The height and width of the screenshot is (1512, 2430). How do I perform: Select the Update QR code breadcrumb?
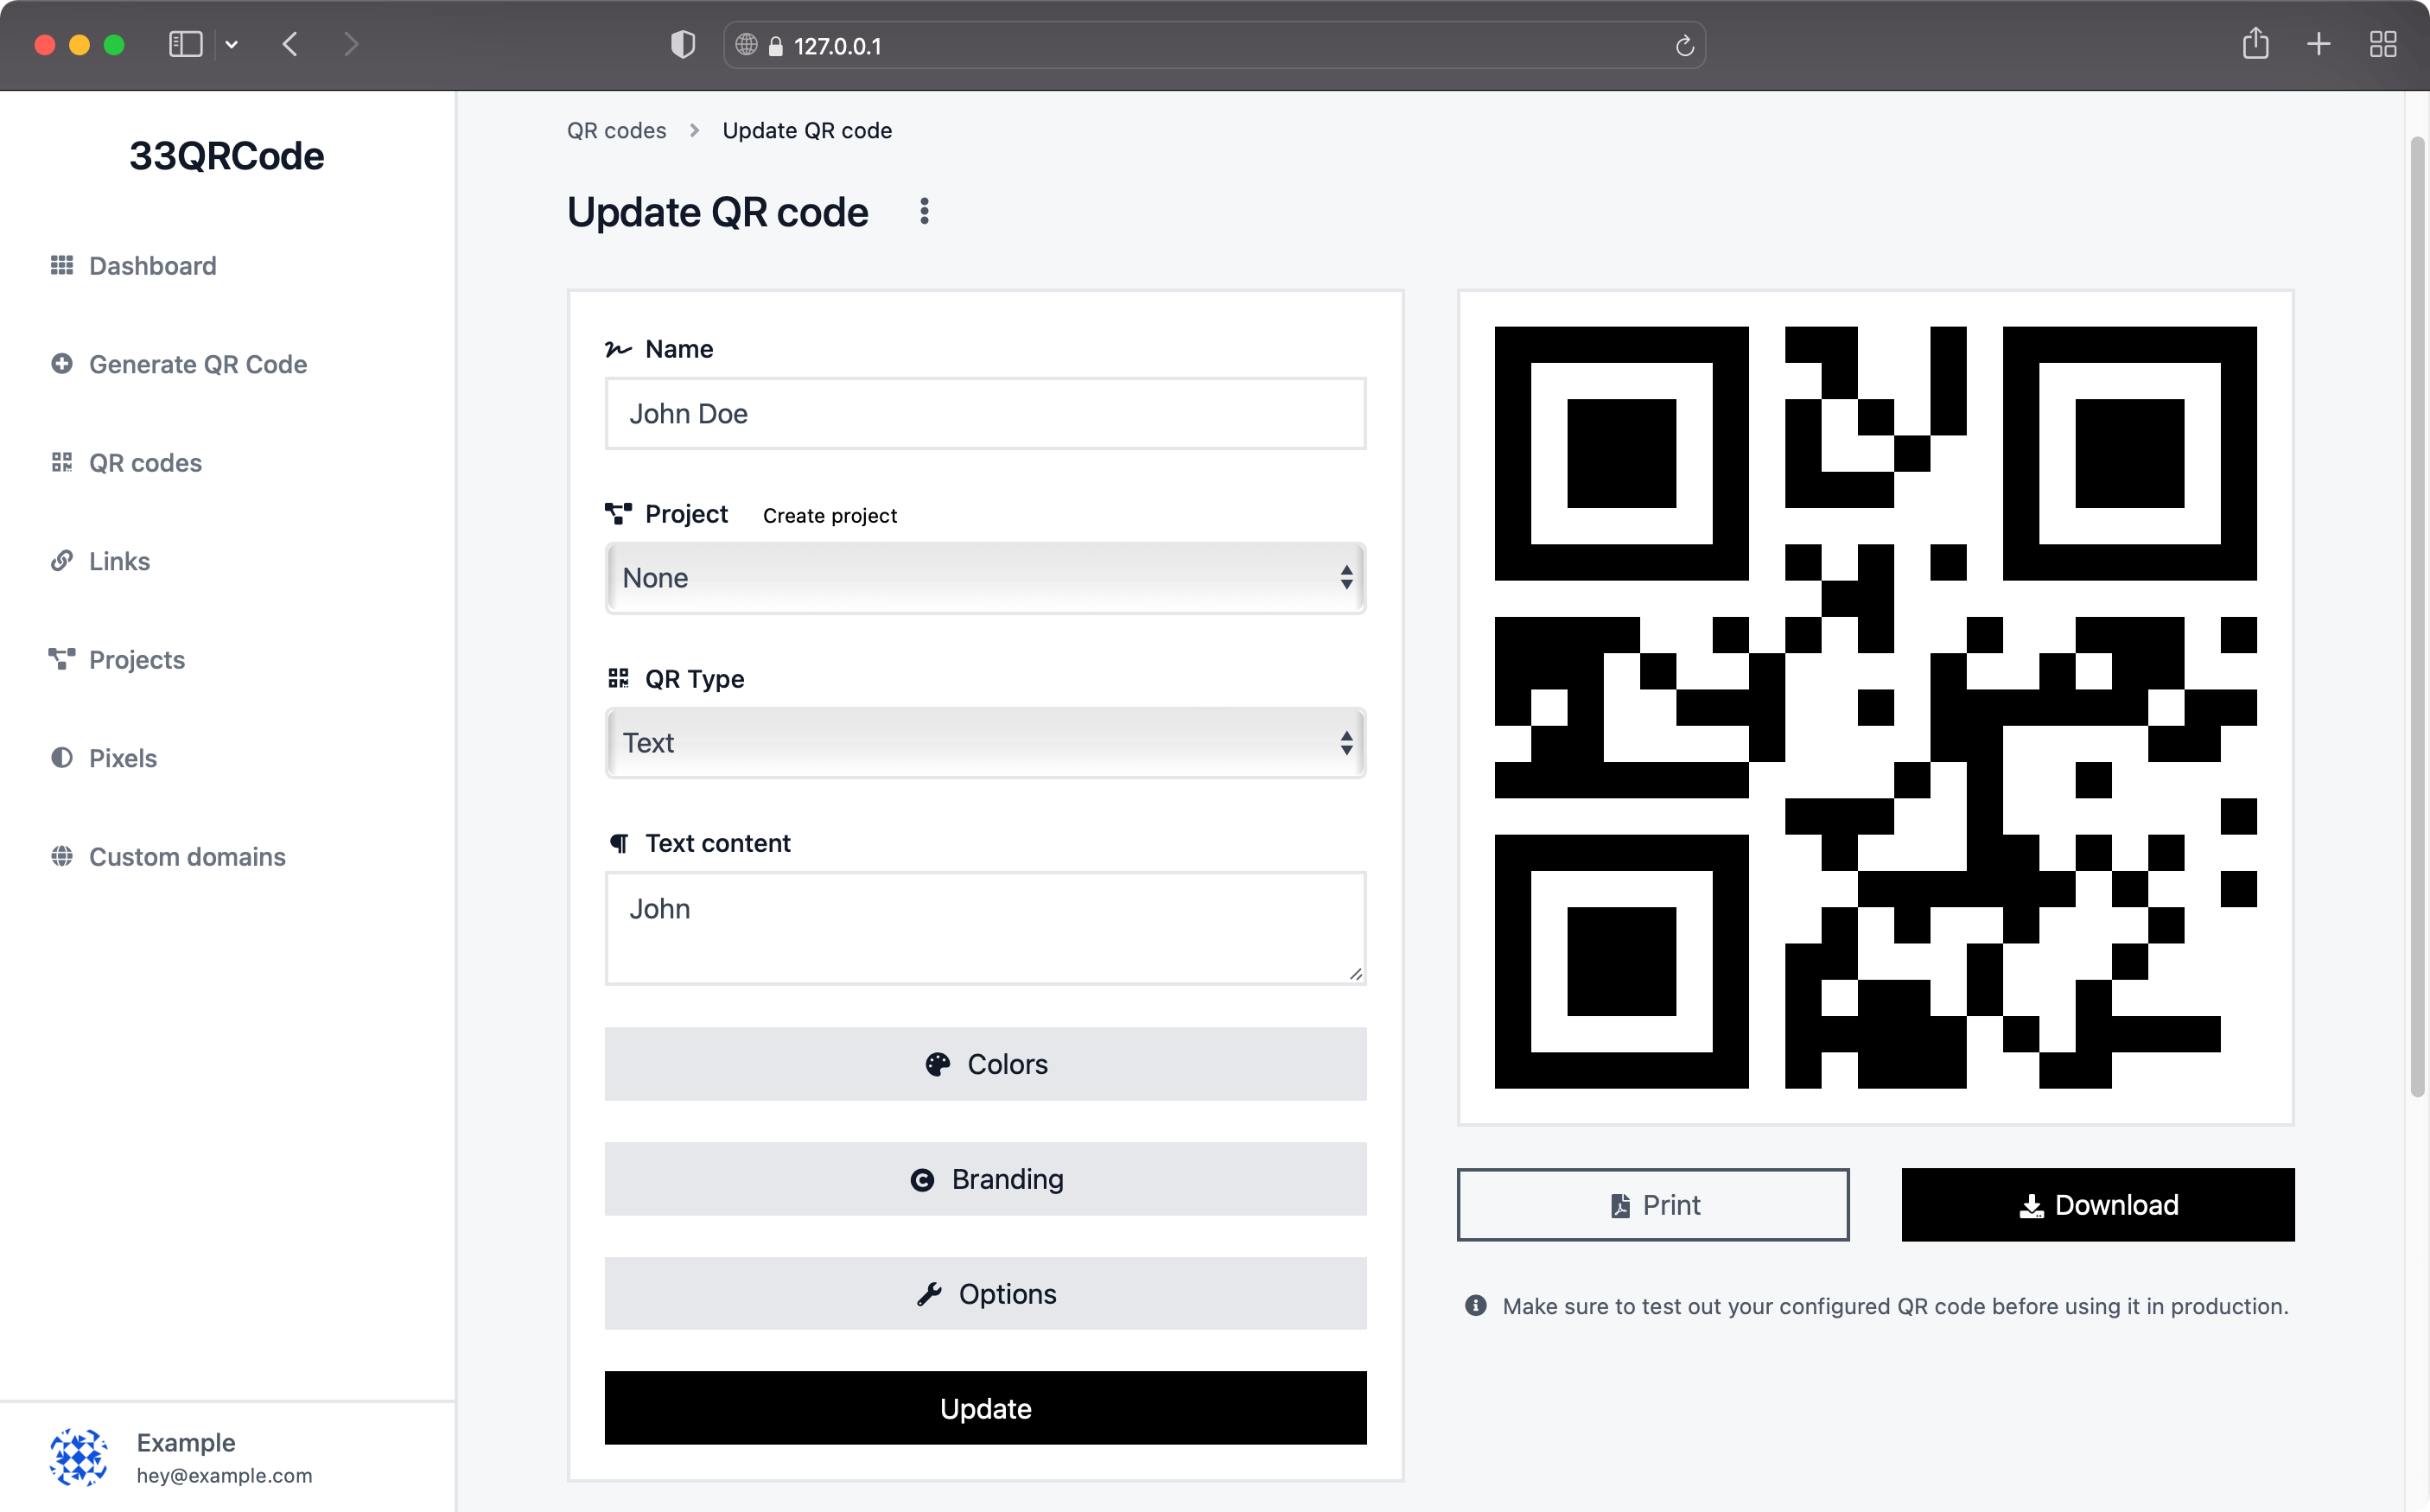tap(807, 130)
